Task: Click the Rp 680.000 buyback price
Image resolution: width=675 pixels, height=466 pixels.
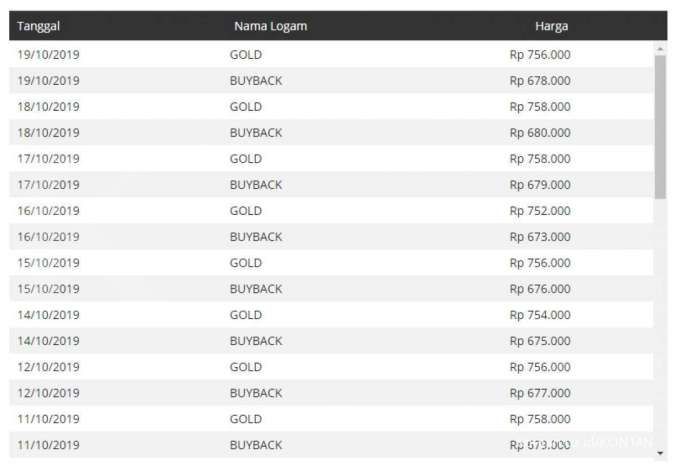Action: [x=540, y=133]
